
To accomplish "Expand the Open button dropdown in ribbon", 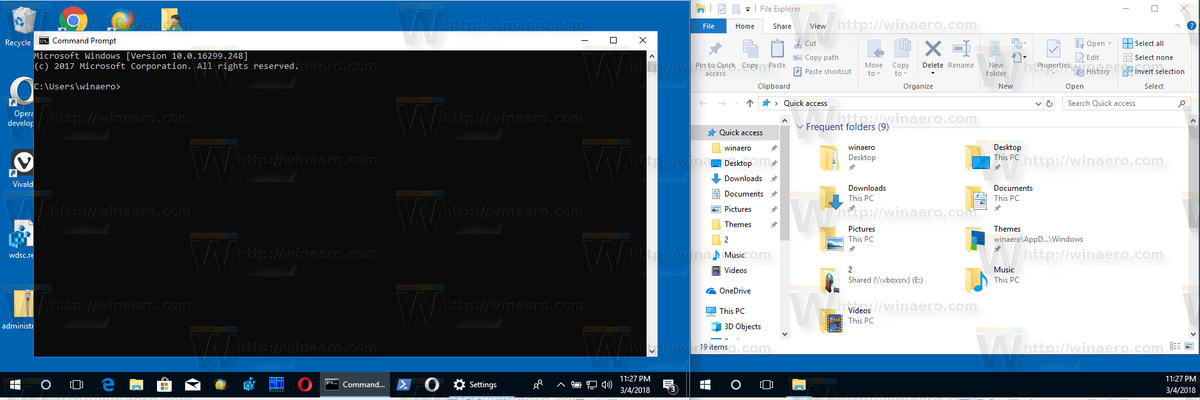I will coord(1109,44).
